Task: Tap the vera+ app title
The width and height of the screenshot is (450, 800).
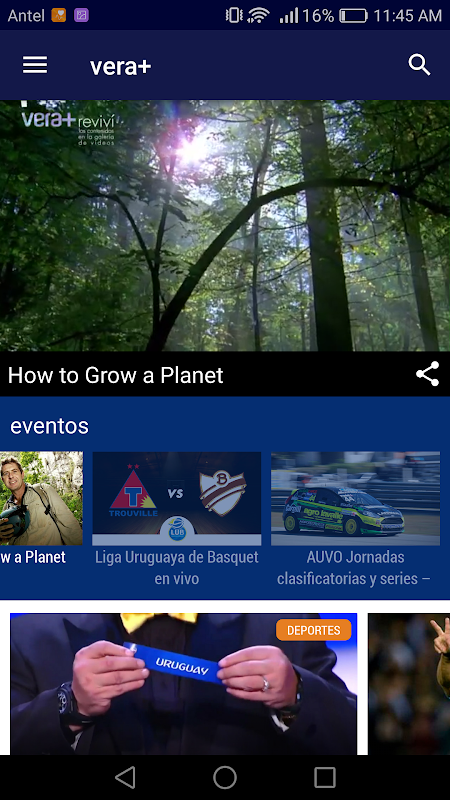Action: 120,66
